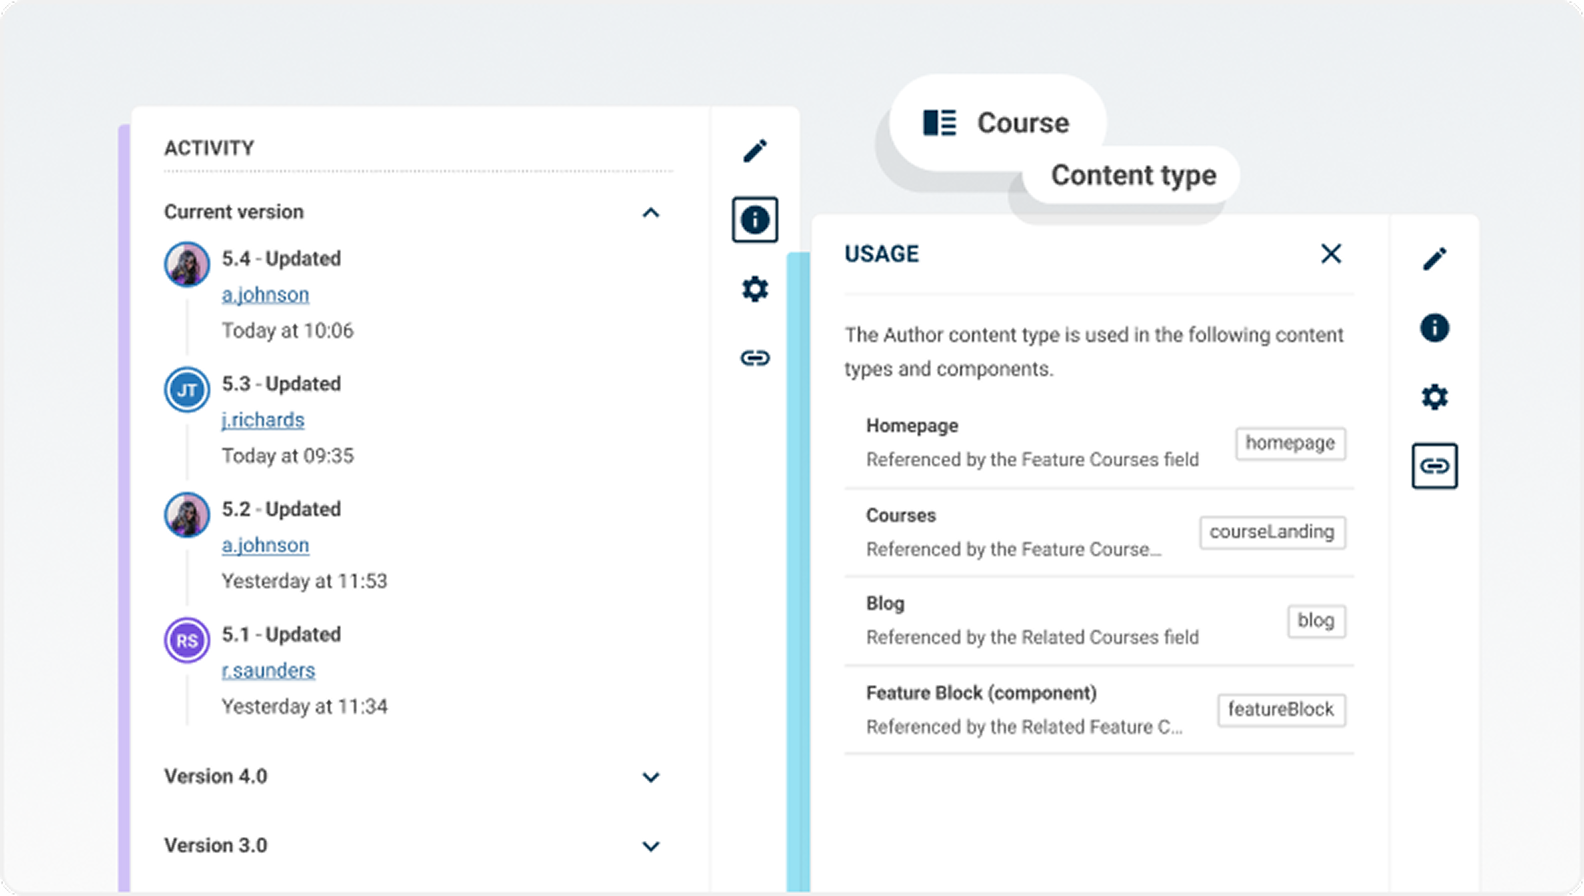The image size is (1584, 896).
Task: Click the homepage tag
Action: coord(1290,443)
